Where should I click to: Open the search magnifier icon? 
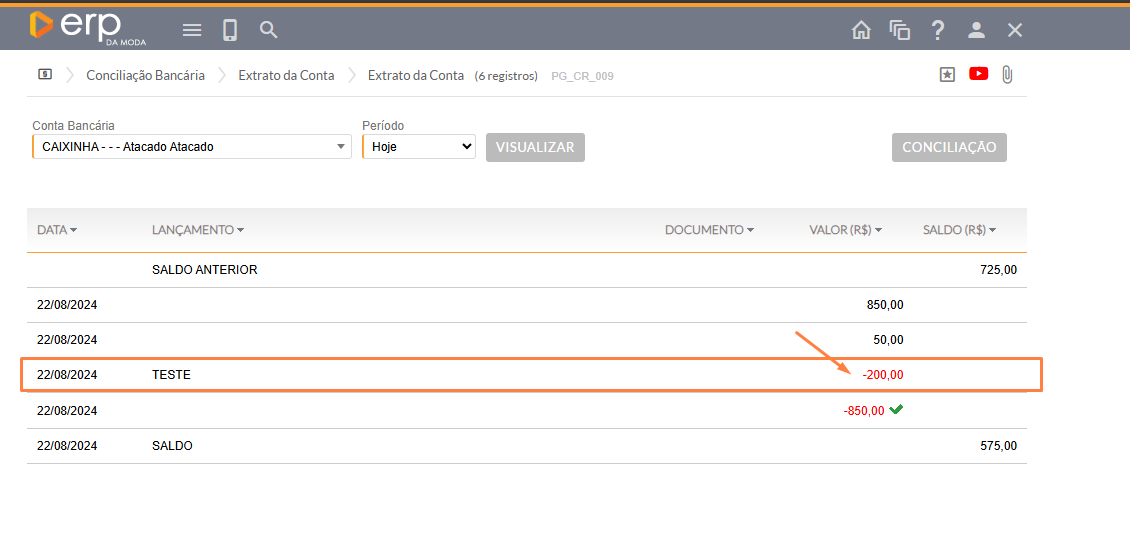268,30
